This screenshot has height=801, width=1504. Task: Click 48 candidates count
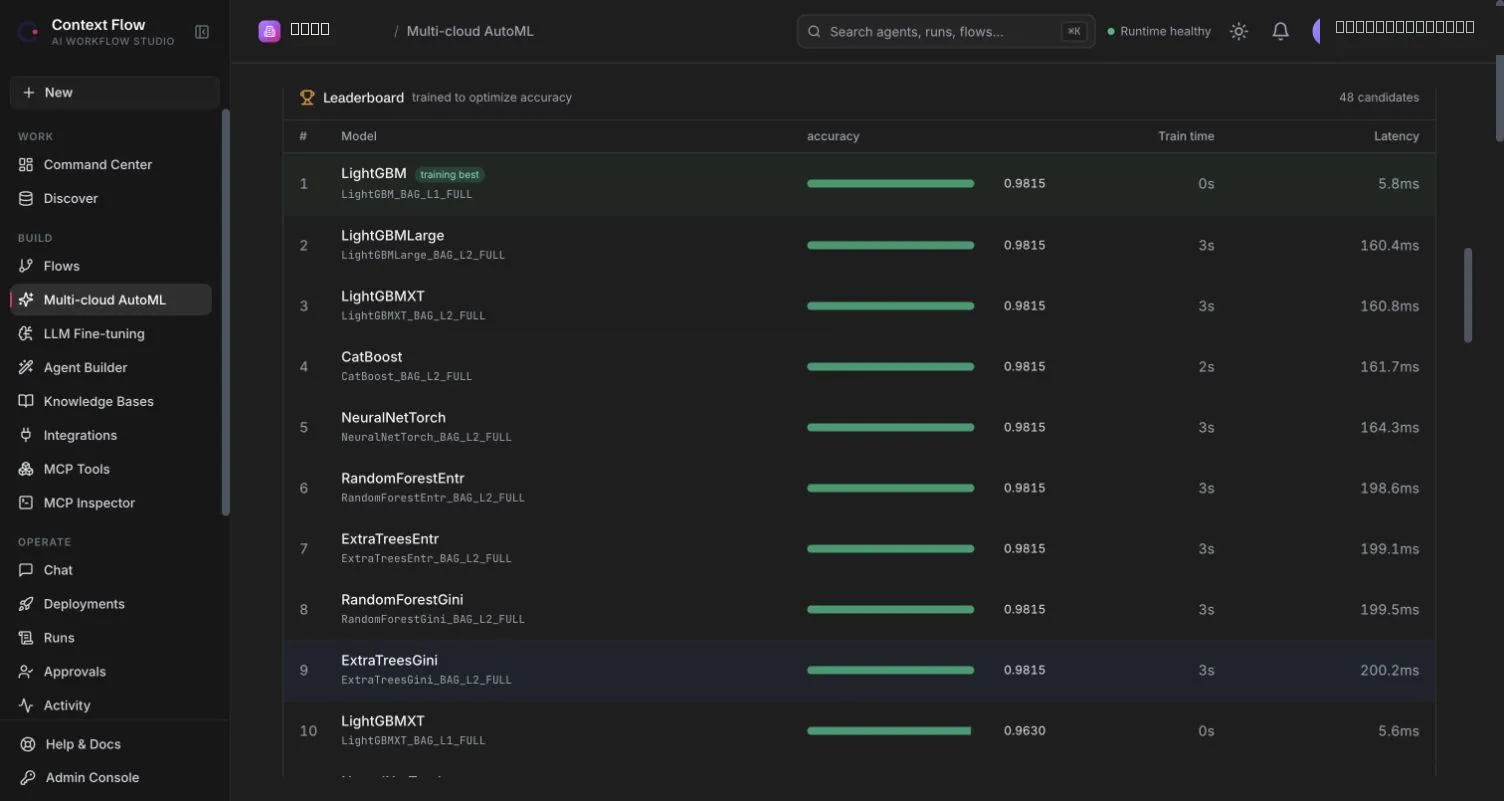[1379, 98]
